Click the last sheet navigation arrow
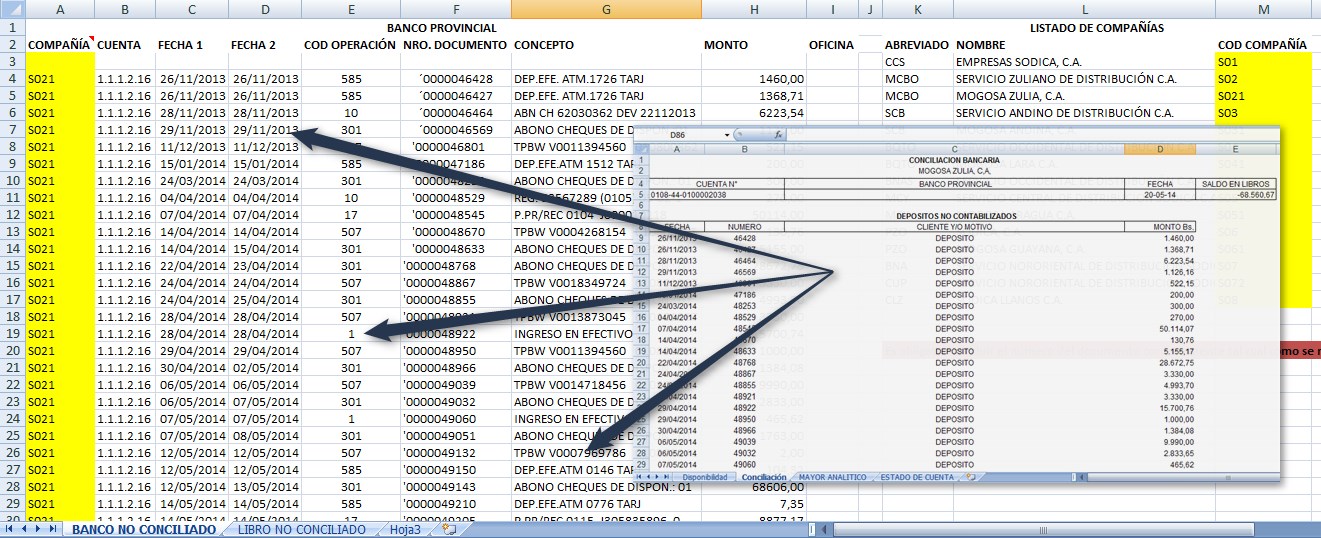Screen dimensions: 1321x538 53,529
